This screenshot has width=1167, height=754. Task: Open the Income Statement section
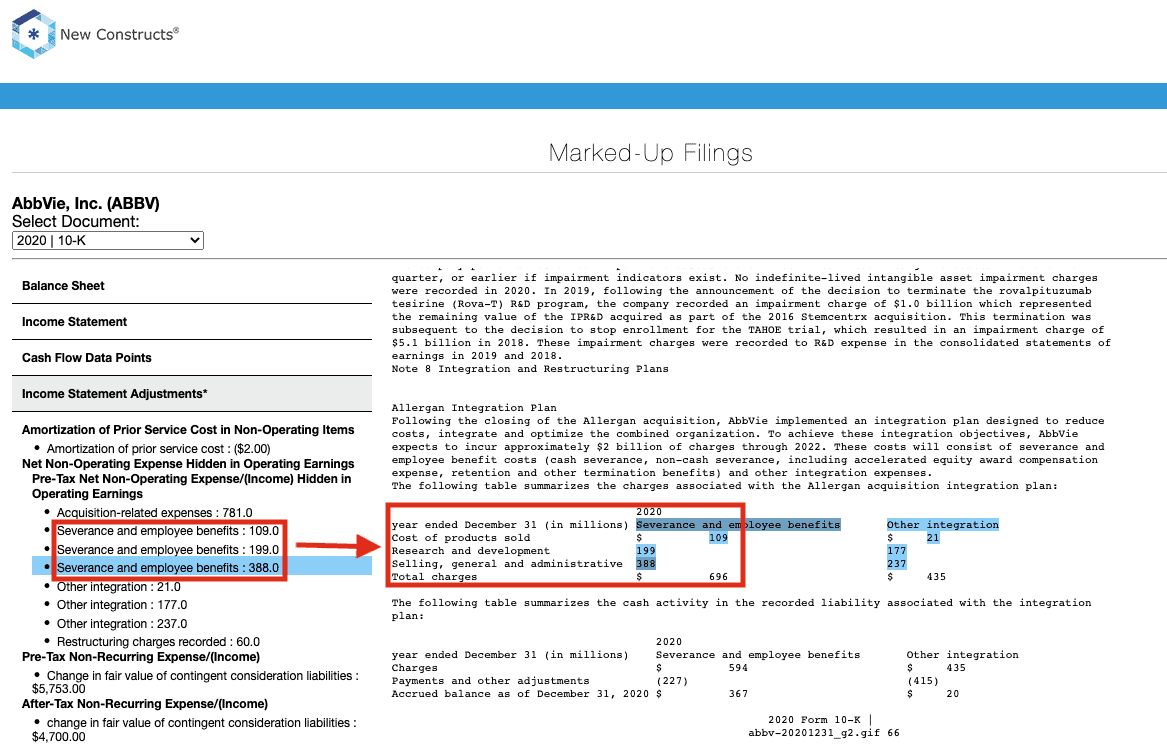pyautogui.click(x=192, y=322)
